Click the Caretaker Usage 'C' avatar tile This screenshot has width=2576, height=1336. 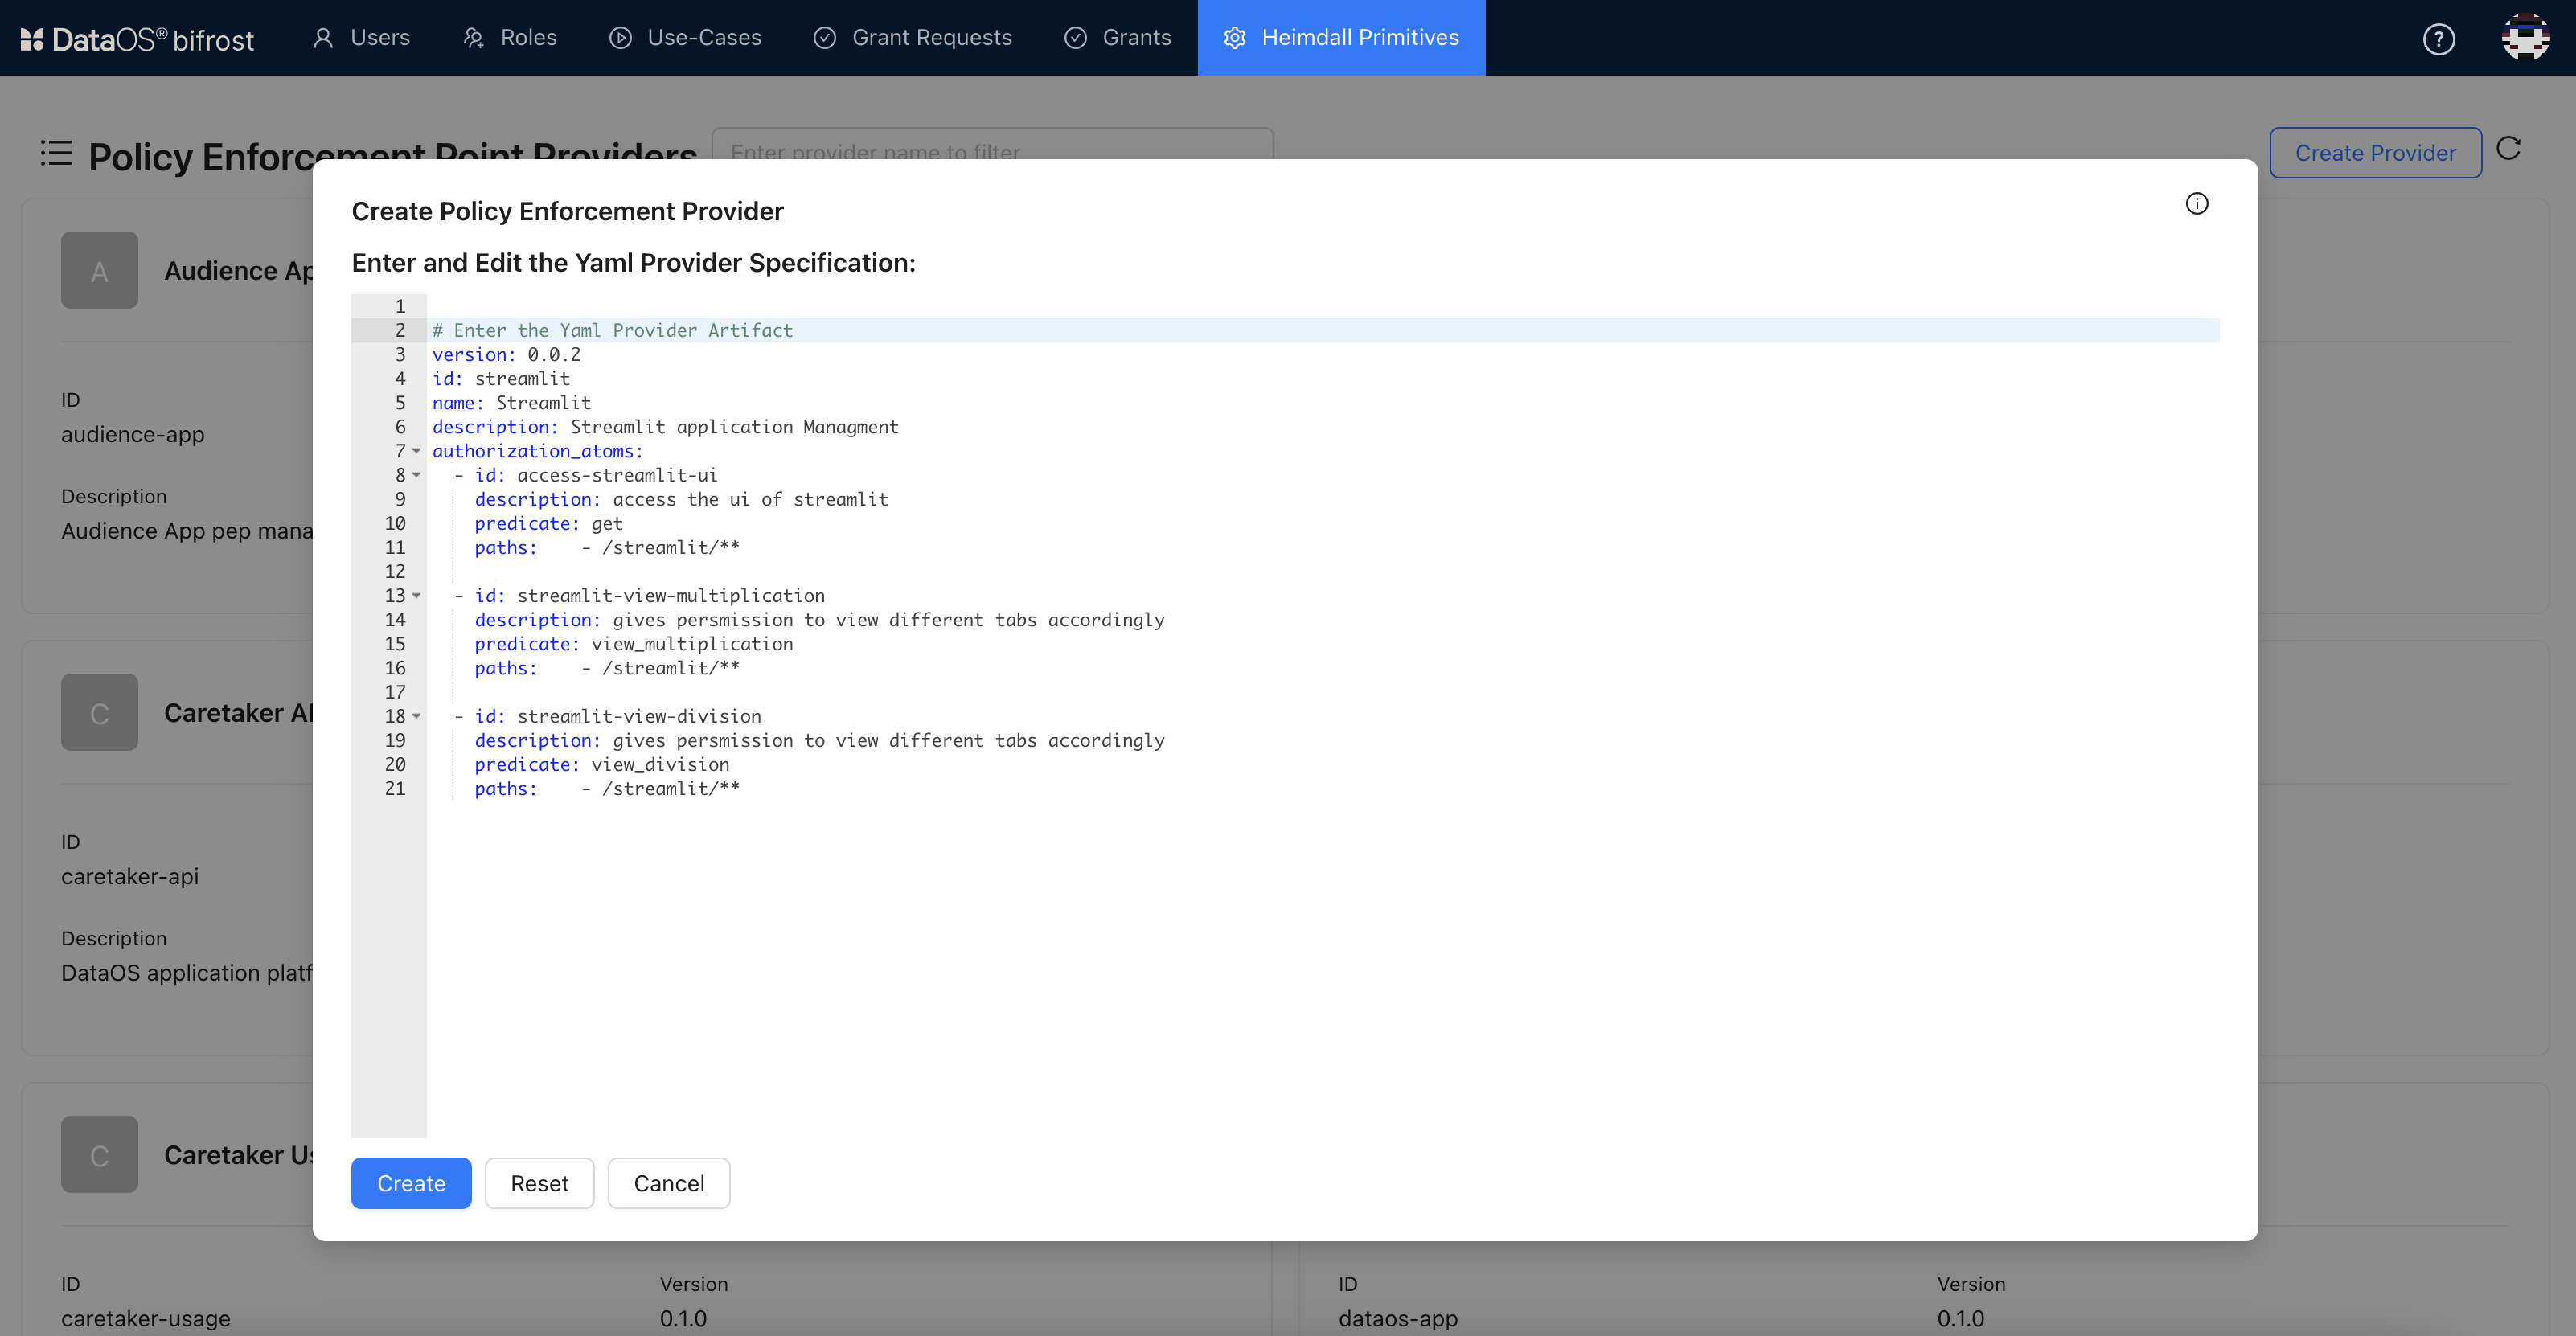(99, 1154)
